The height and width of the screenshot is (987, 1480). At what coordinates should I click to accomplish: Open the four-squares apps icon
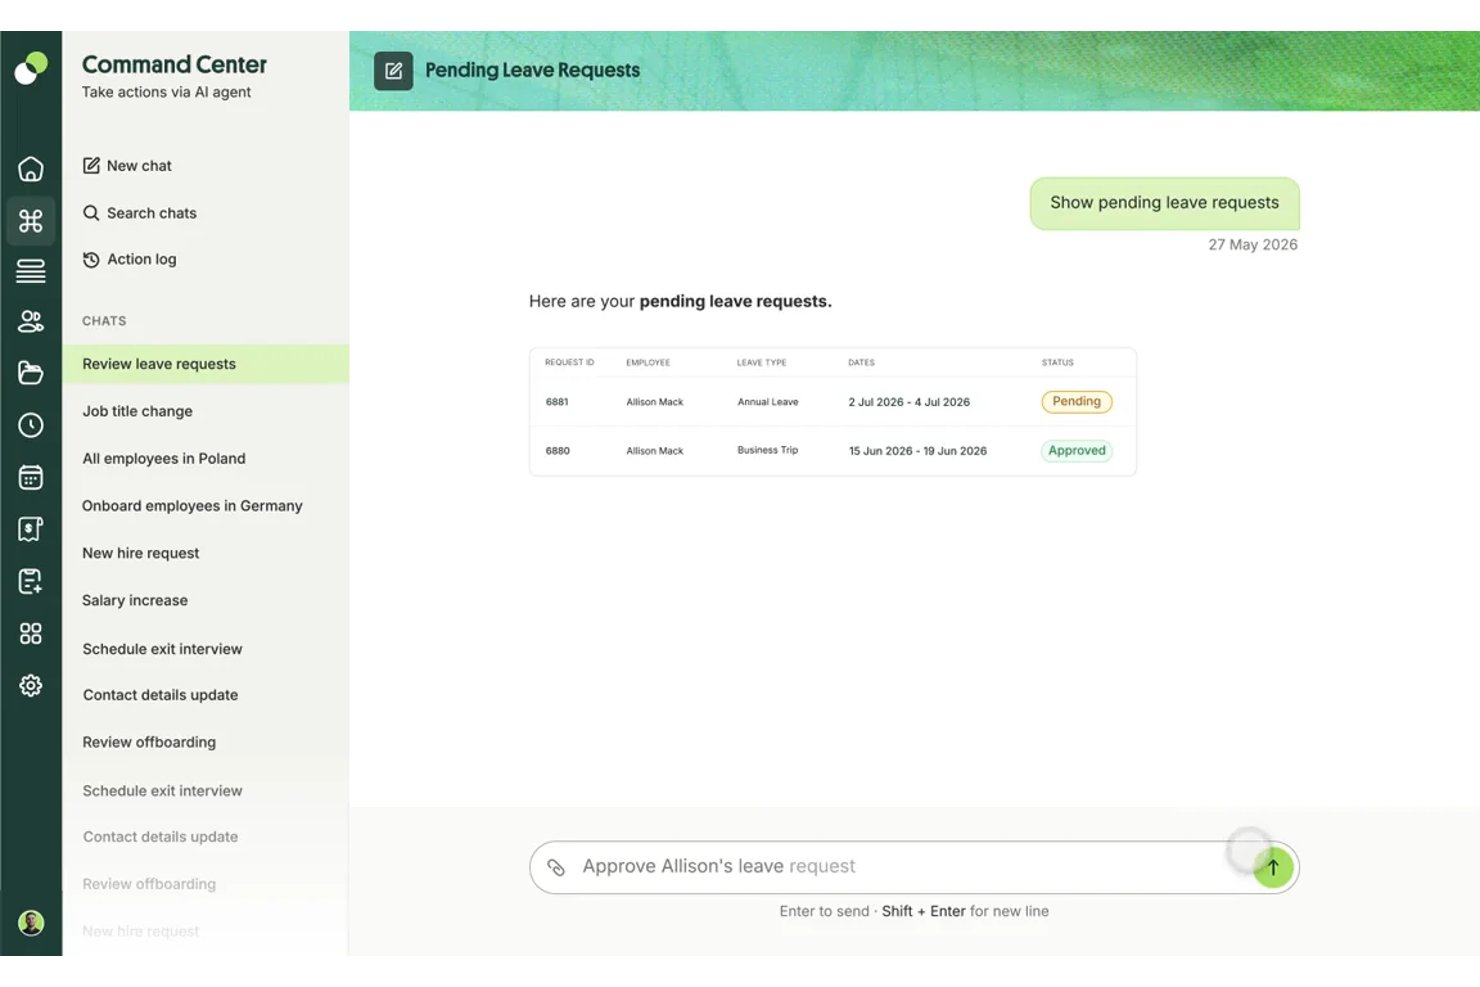coord(31,633)
